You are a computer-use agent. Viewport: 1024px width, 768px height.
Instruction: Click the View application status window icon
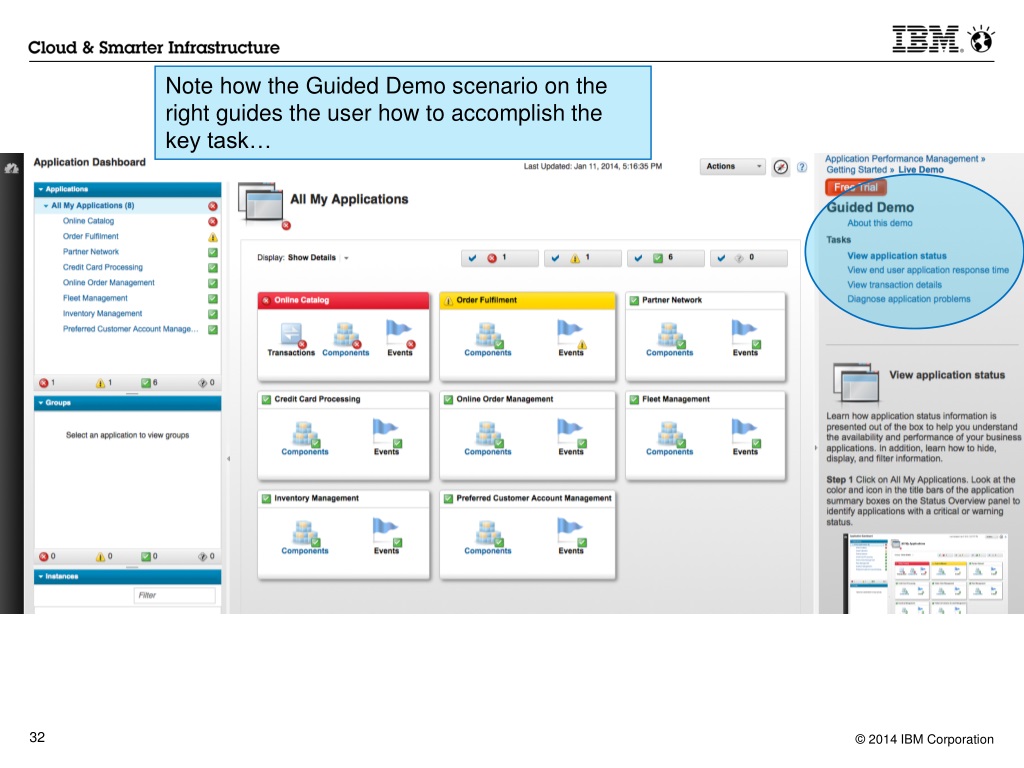tap(856, 382)
